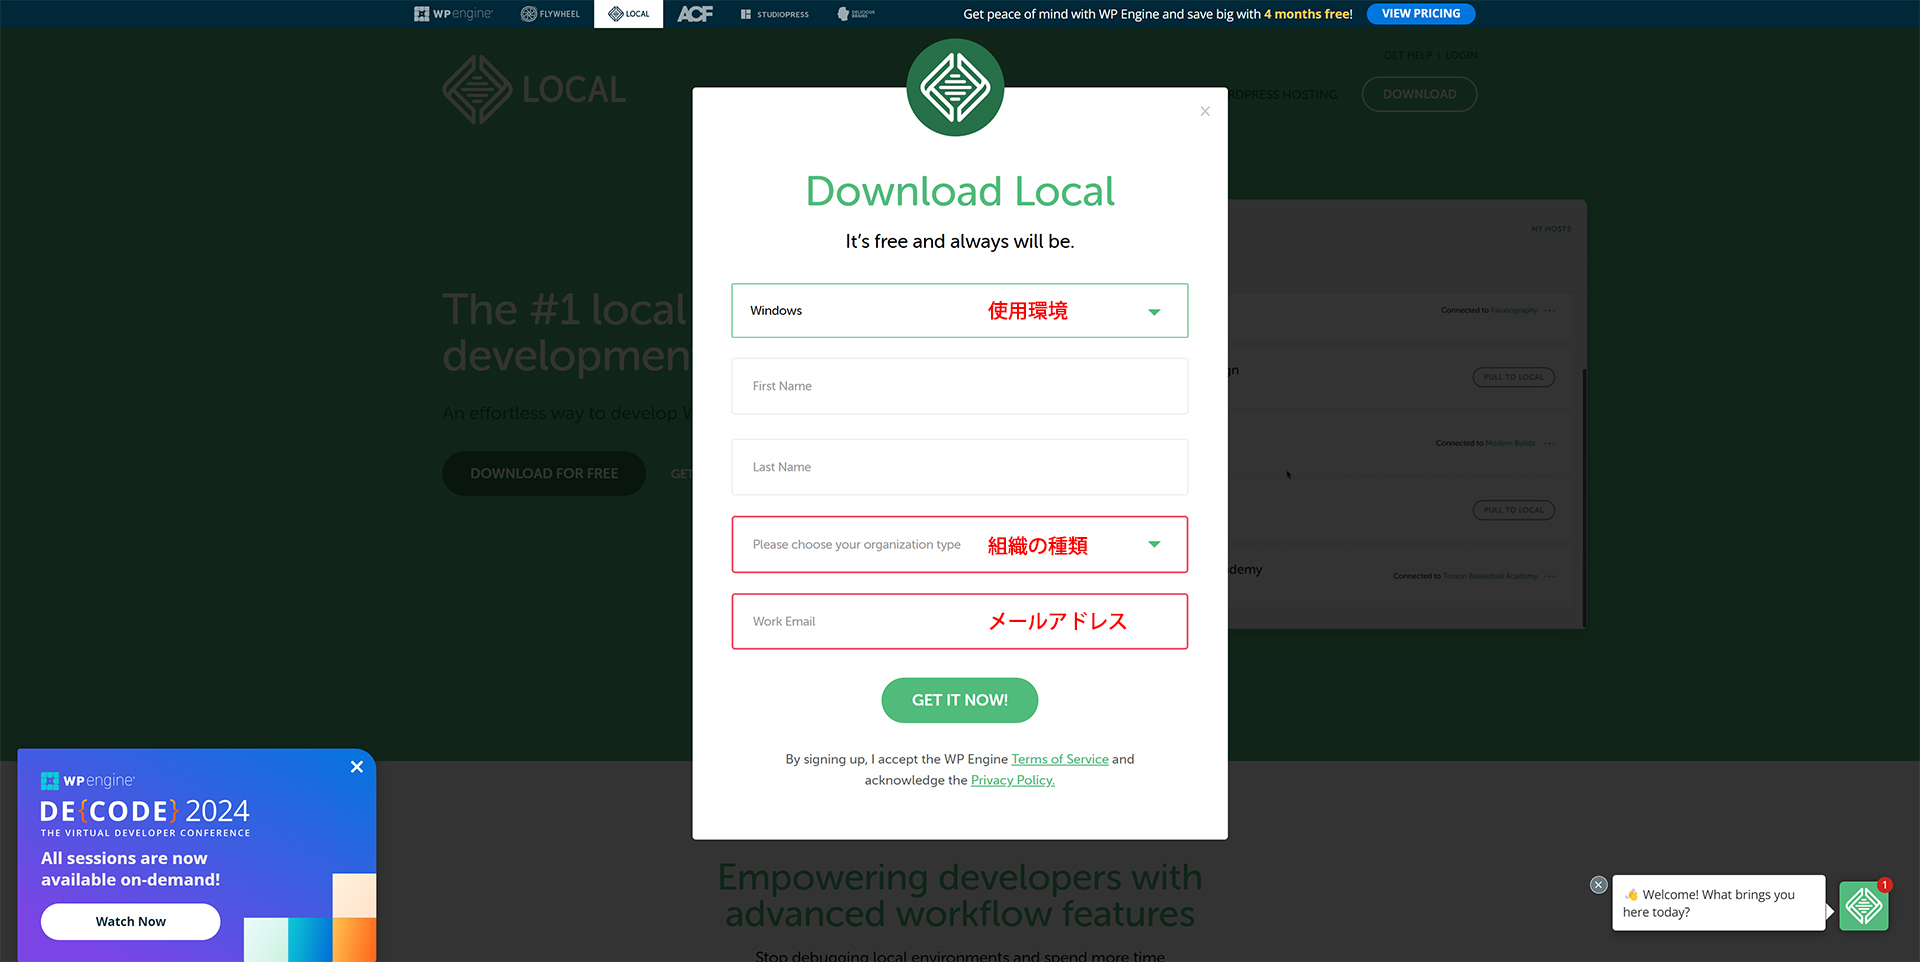Open the organization type dropdown
1920x962 pixels.
(960, 545)
